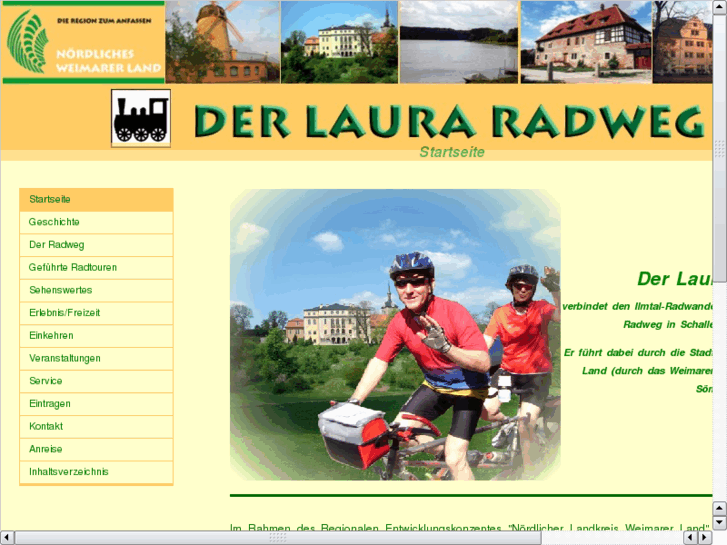Screen dimensions: 727x545
Task: Click the green Startseite subtitle text
Action: pos(452,152)
